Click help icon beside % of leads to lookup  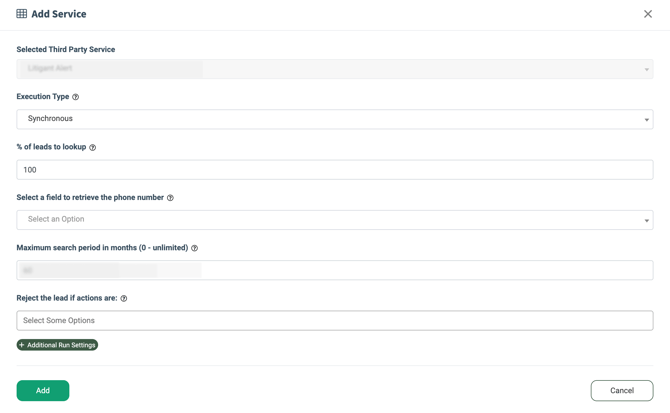93,147
